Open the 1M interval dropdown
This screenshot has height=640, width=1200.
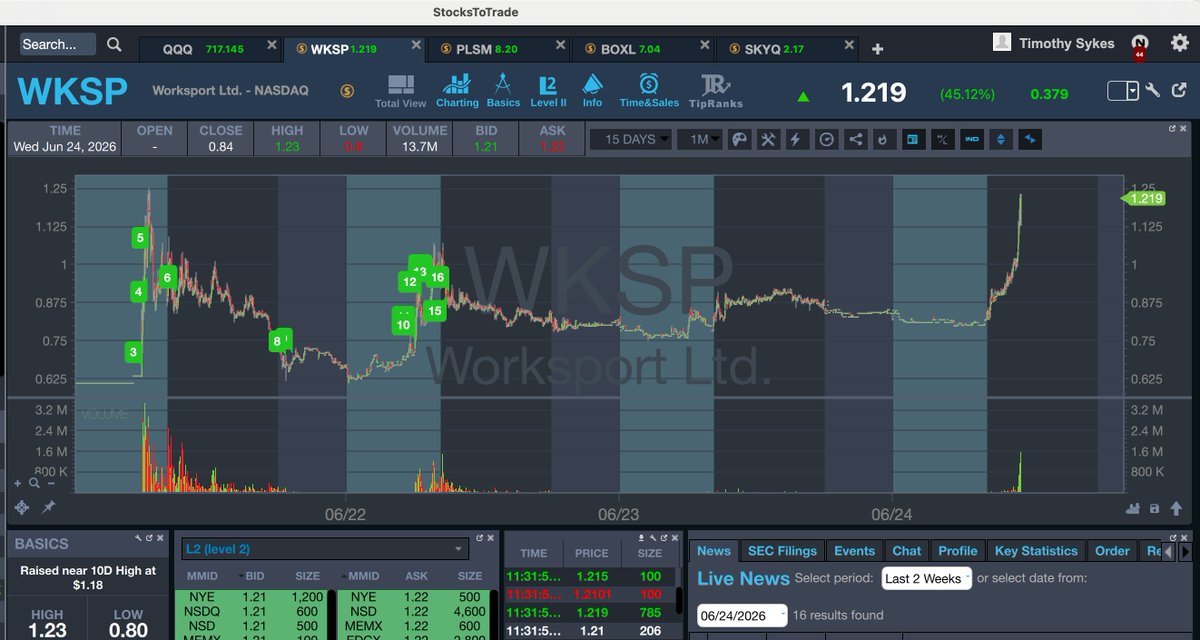pos(700,140)
